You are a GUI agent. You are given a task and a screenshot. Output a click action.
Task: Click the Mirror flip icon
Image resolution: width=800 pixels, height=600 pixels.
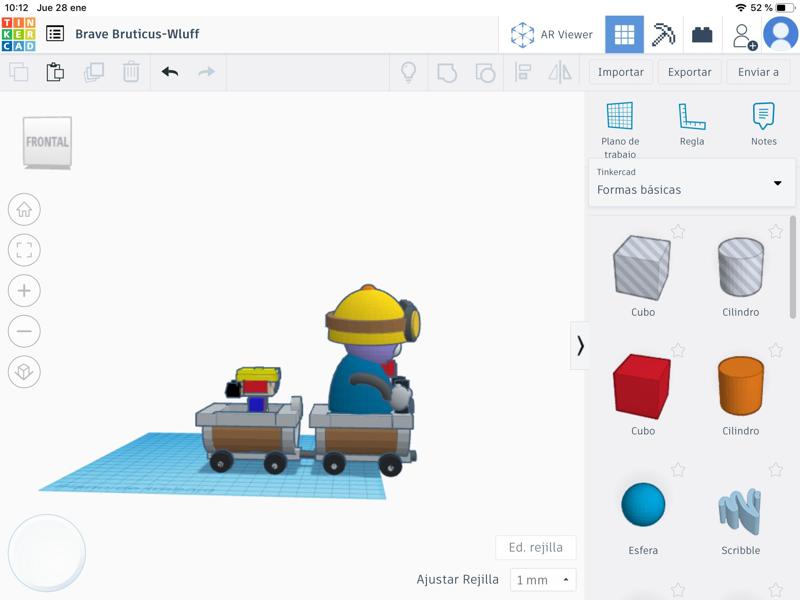560,72
